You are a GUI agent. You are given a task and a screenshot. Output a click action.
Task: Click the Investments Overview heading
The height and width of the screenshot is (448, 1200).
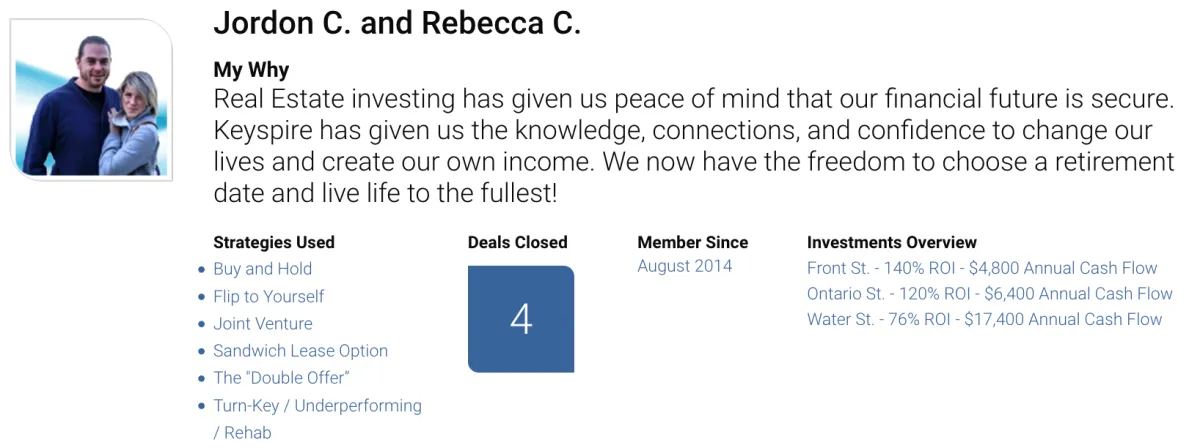(x=892, y=242)
